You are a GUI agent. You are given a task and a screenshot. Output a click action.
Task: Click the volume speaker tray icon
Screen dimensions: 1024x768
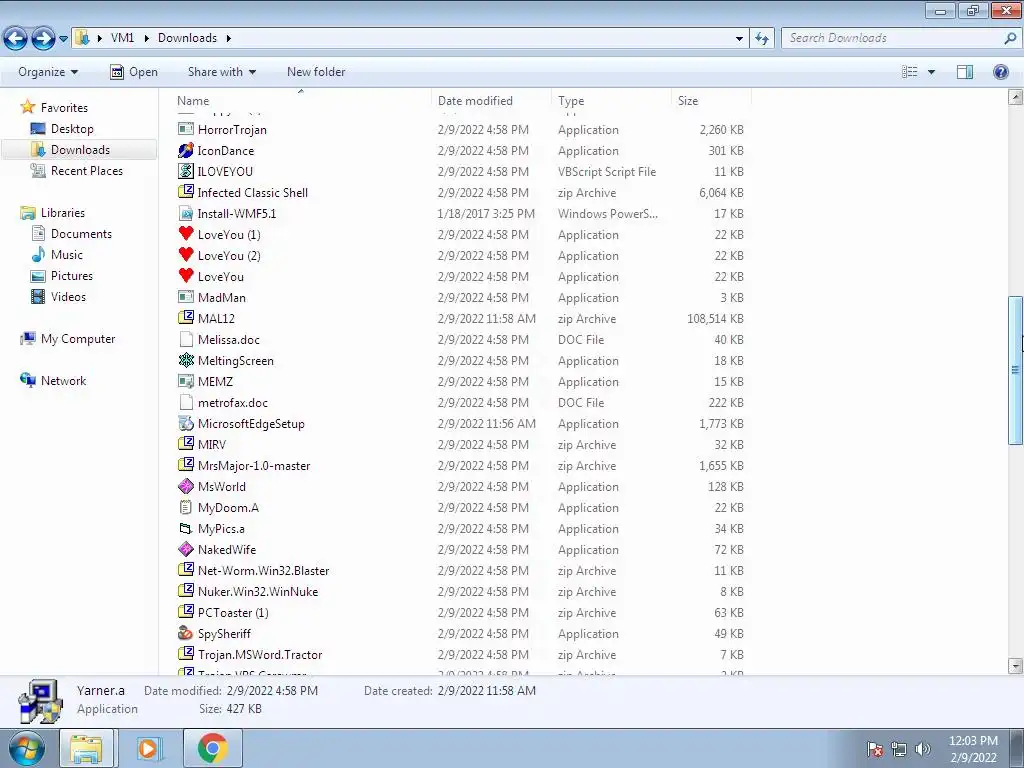(x=923, y=749)
